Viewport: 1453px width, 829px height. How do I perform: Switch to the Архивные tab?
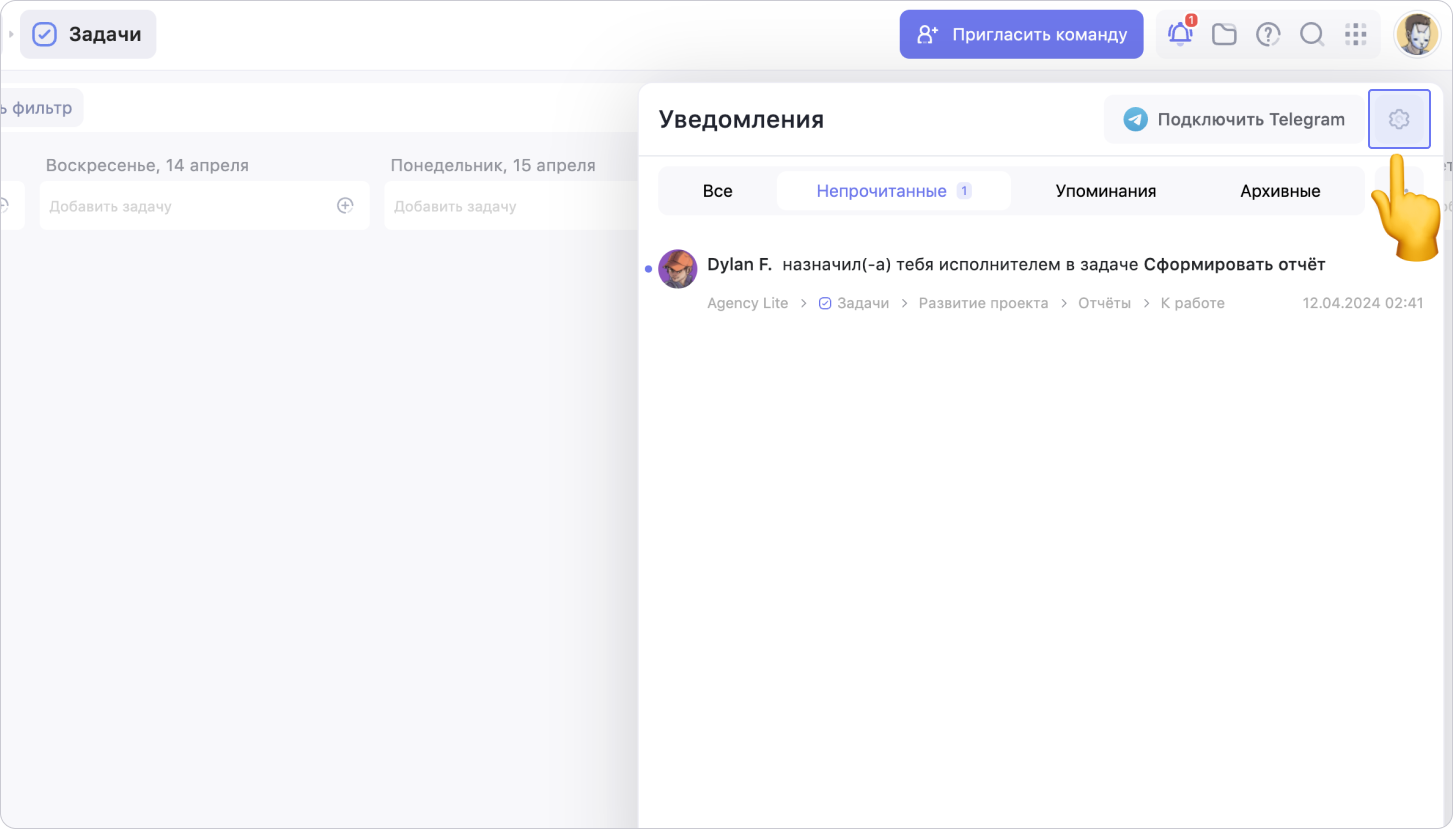click(1280, 191)
